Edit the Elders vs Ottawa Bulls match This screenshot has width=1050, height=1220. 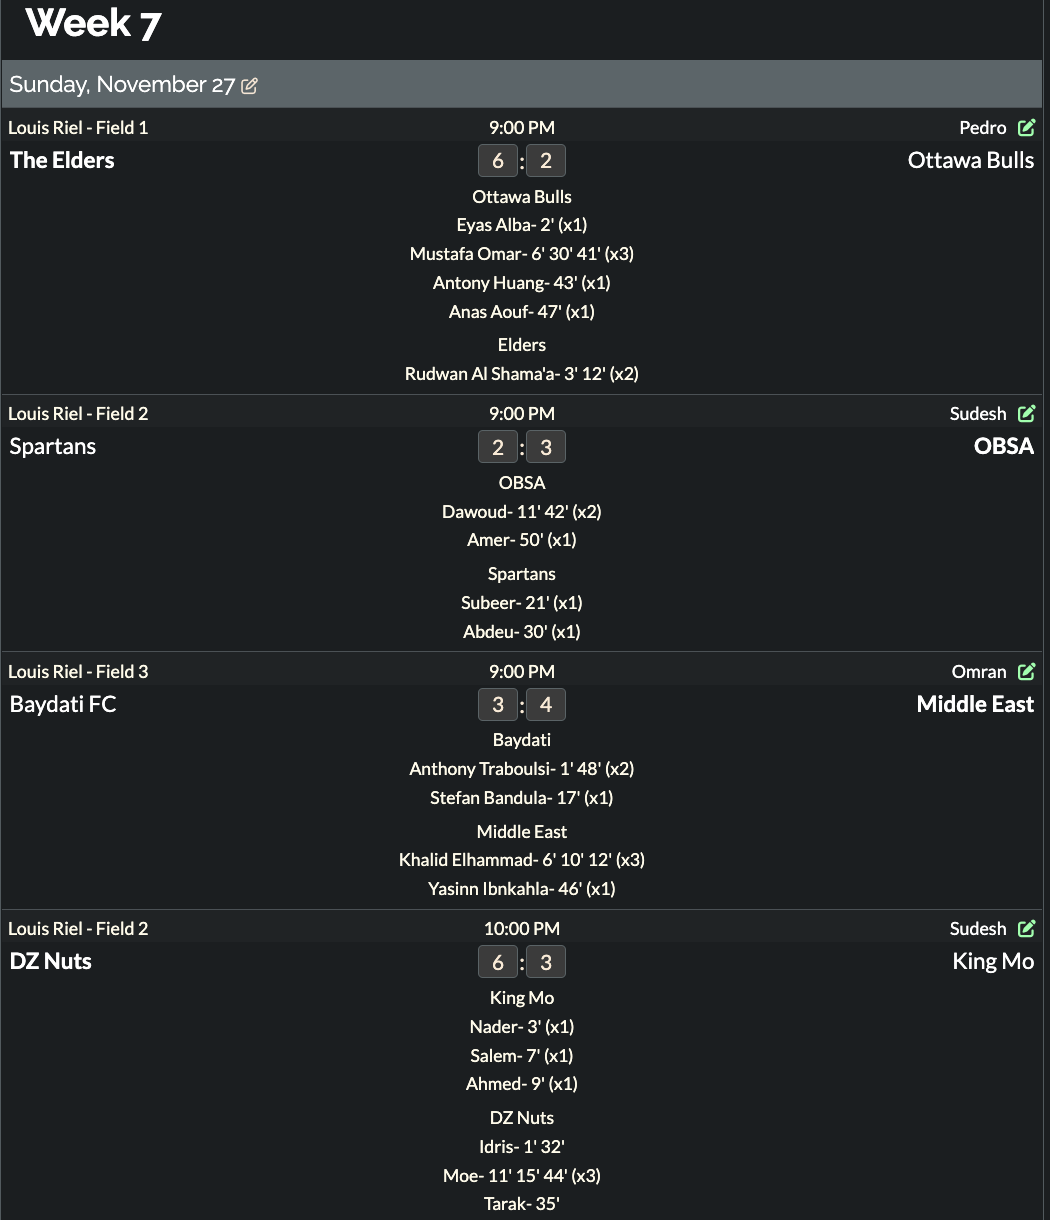[1026, 127]
